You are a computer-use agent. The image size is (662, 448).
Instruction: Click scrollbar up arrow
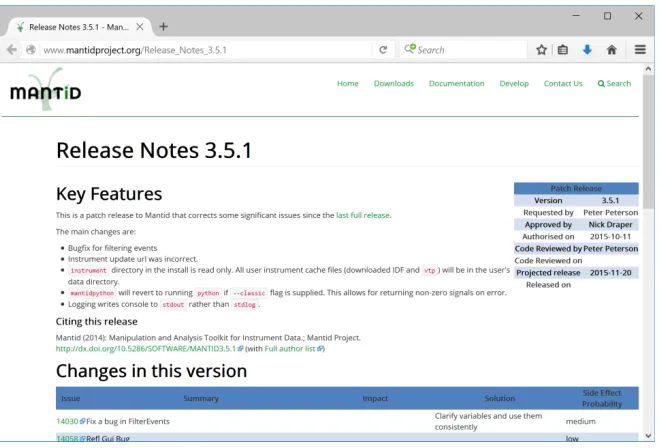648,69
